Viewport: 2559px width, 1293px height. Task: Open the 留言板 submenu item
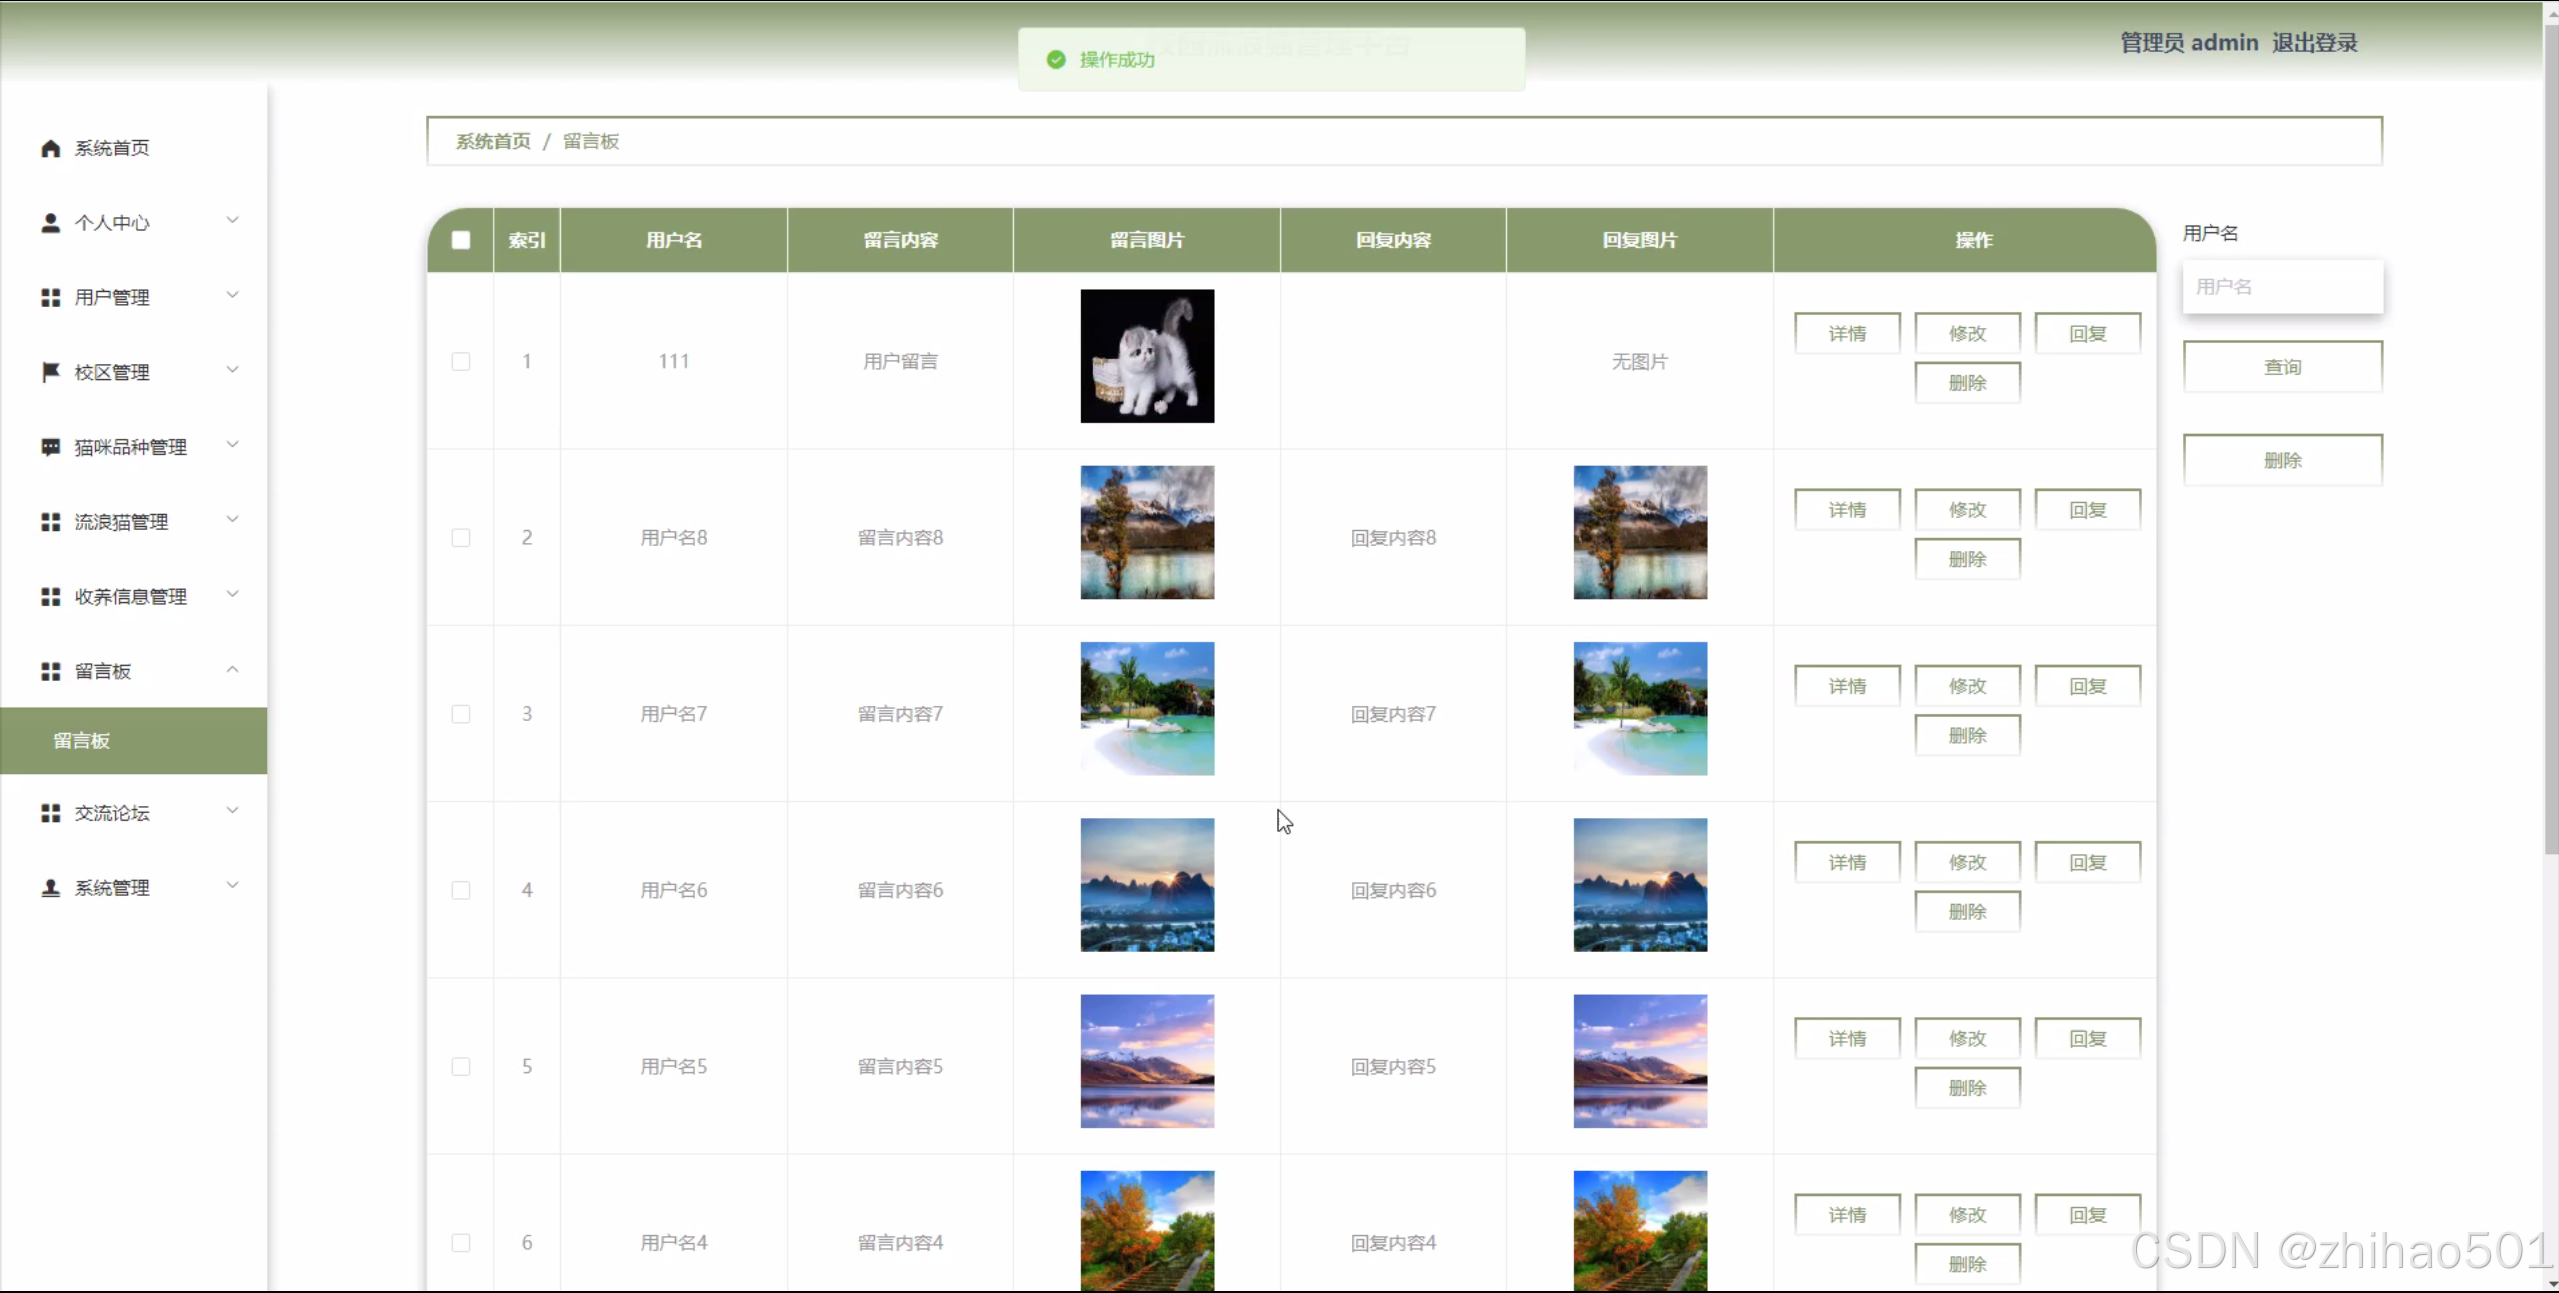click(82, 741)
